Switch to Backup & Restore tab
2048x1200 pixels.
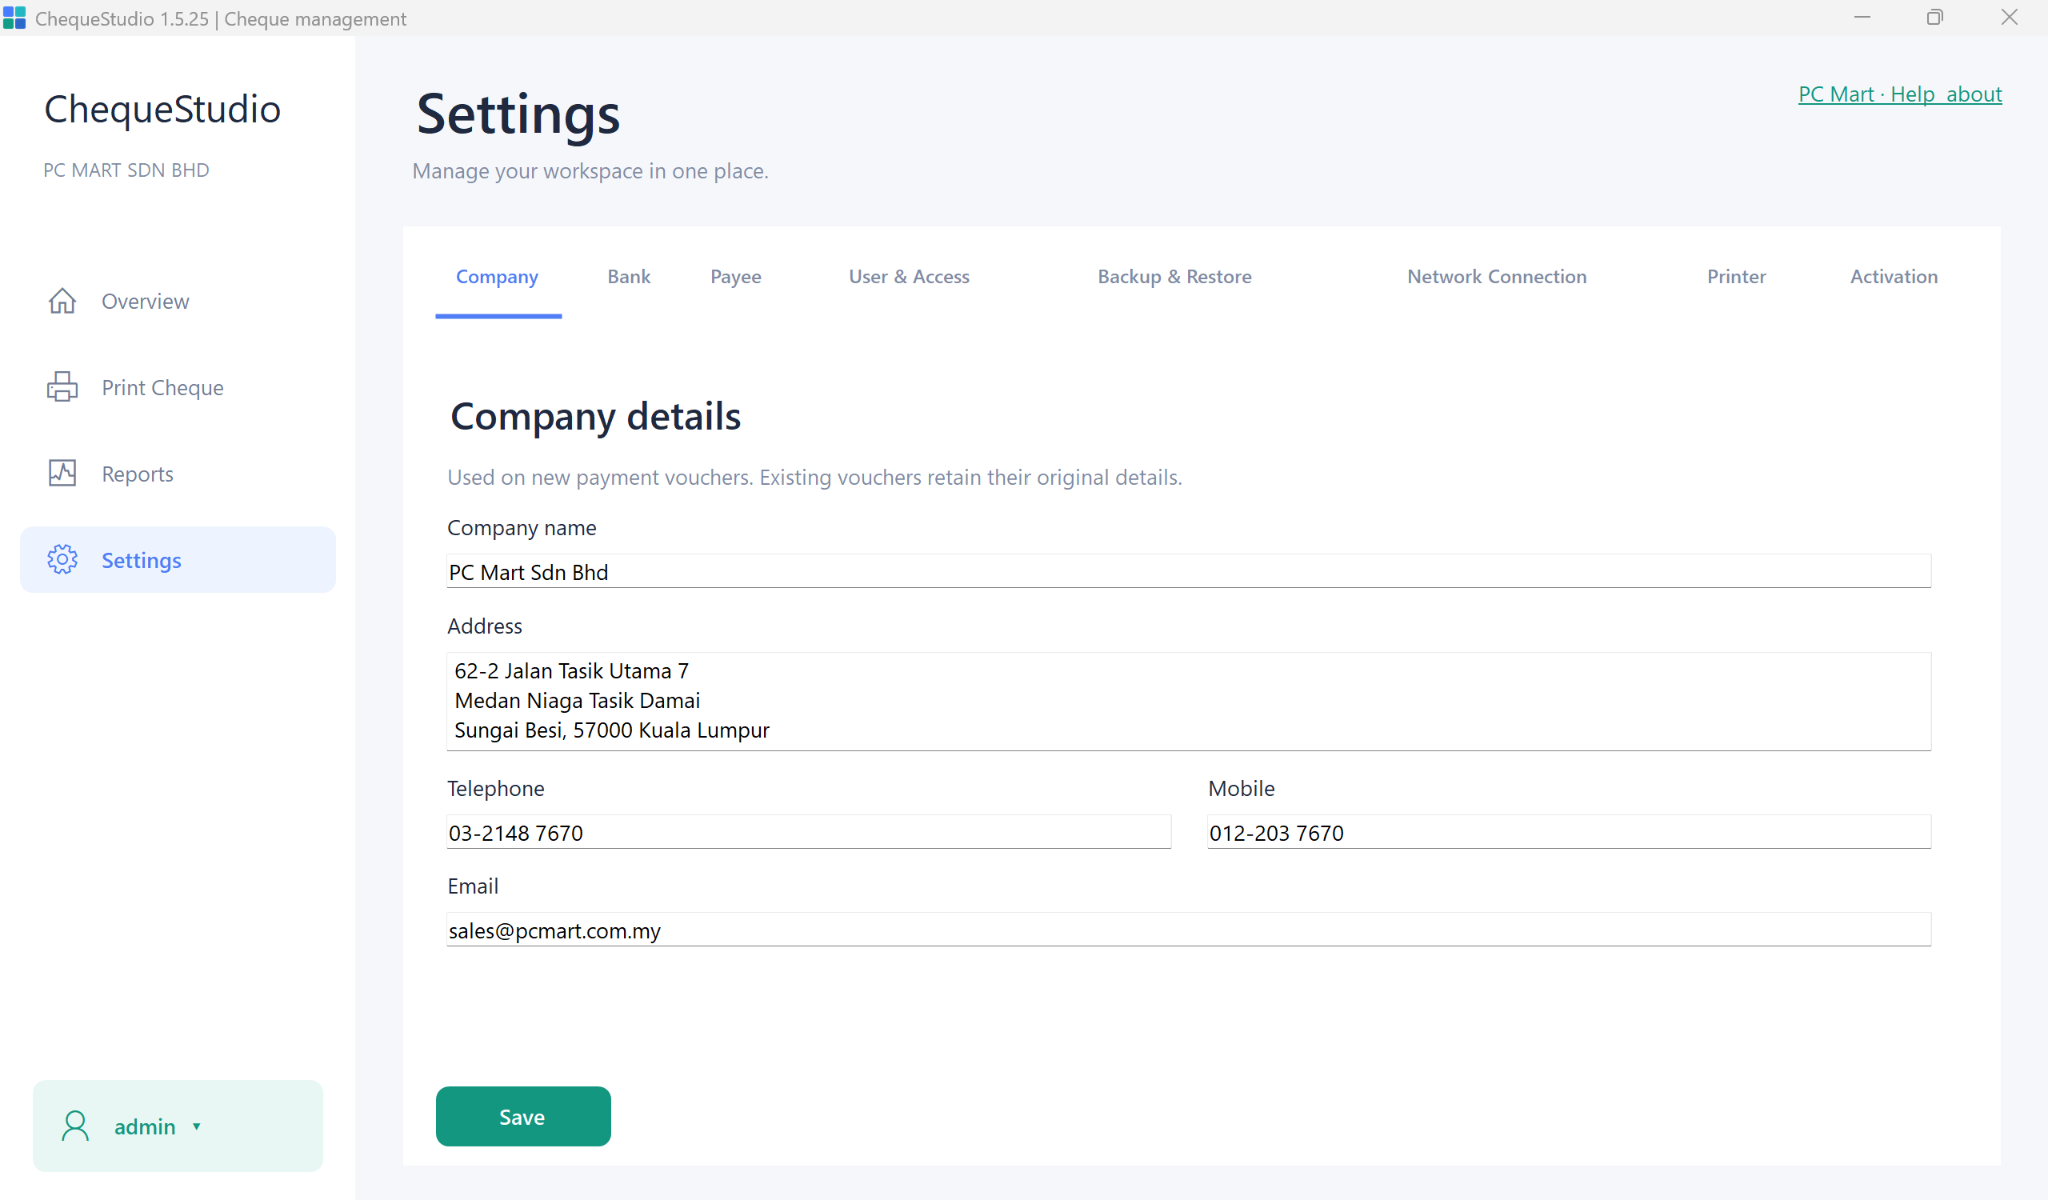(1174, 277)
